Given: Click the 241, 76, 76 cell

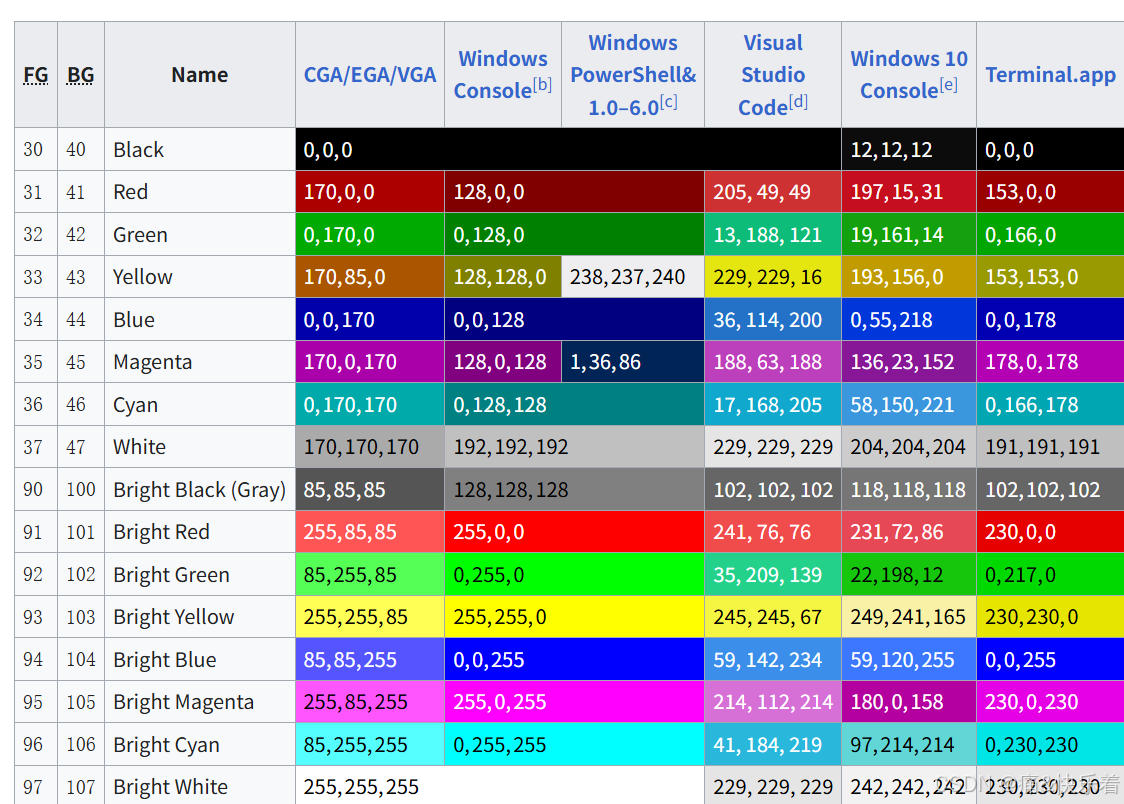Looking at the screenshot, I should tap(773, 531).
